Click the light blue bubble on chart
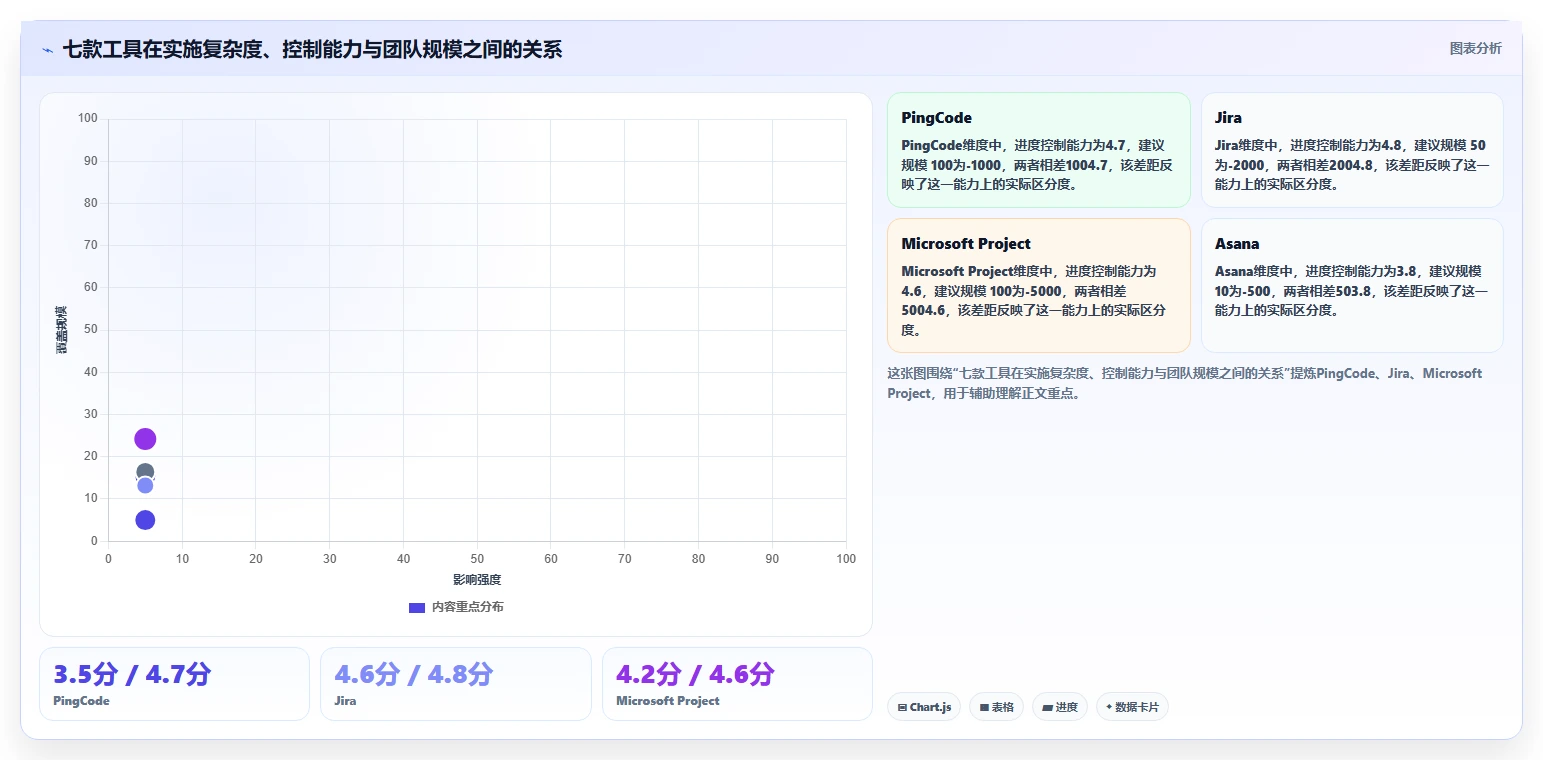This screenshot has width=1543, height=760. (145, 485)
